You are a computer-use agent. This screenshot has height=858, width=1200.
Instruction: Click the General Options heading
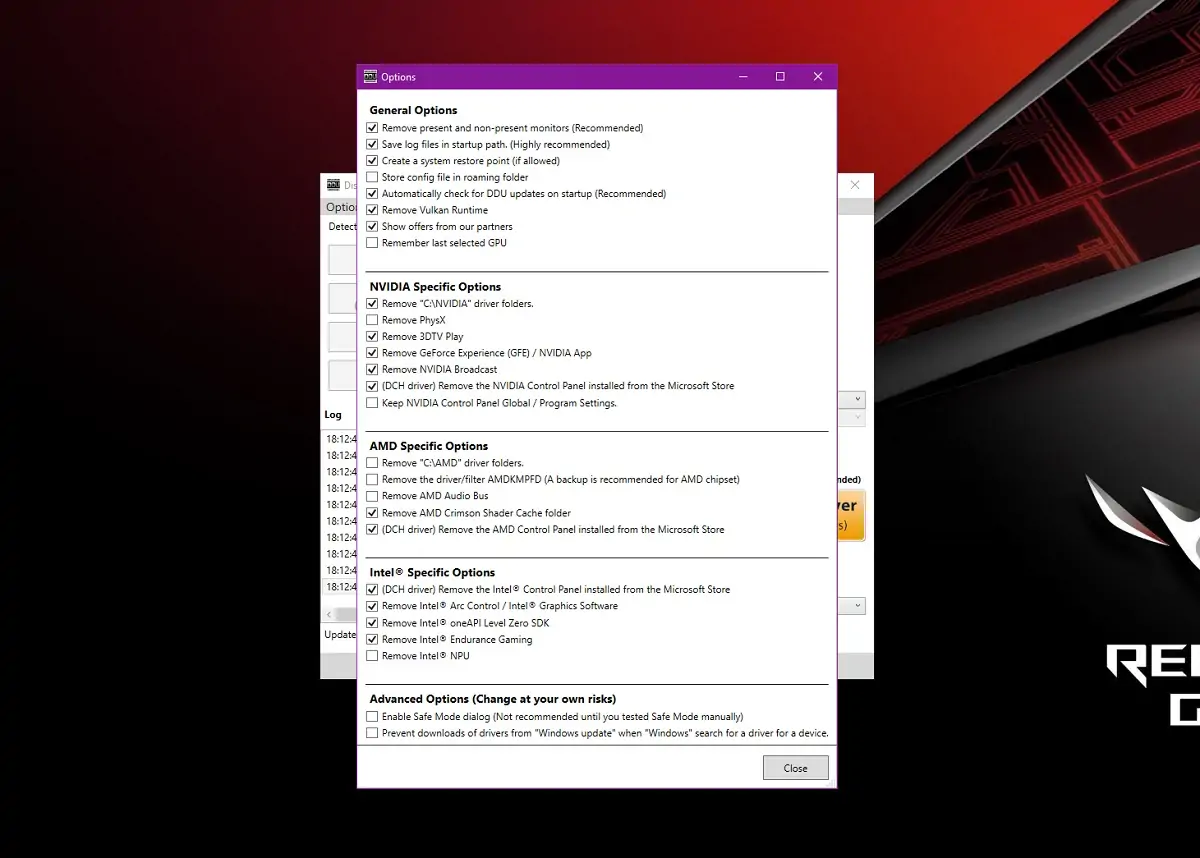[413, 110]
